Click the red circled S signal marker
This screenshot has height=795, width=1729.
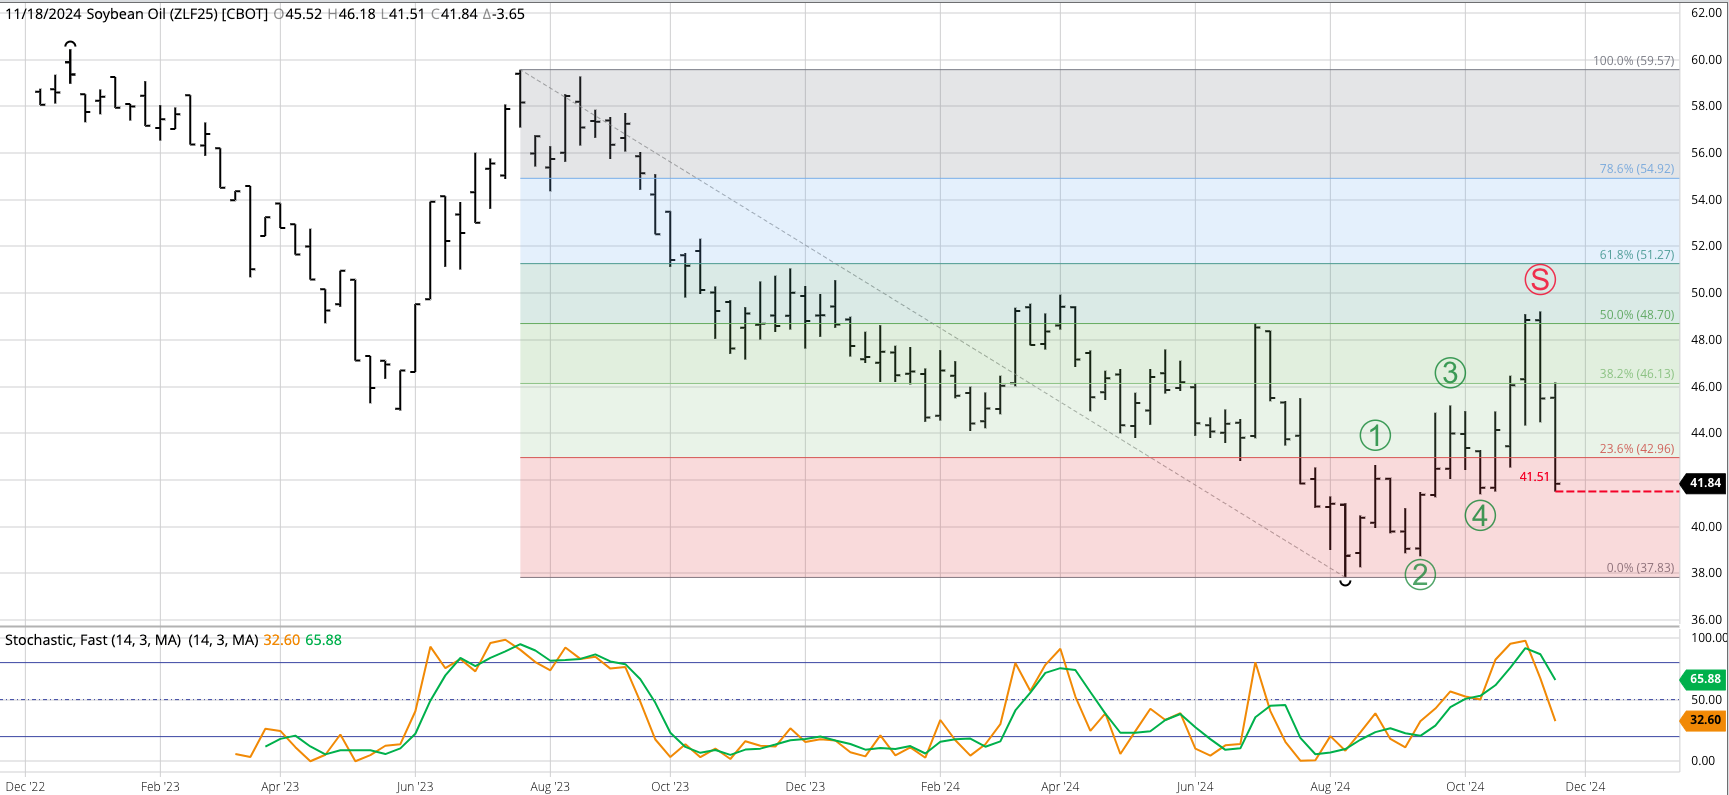pos(1540,280)
